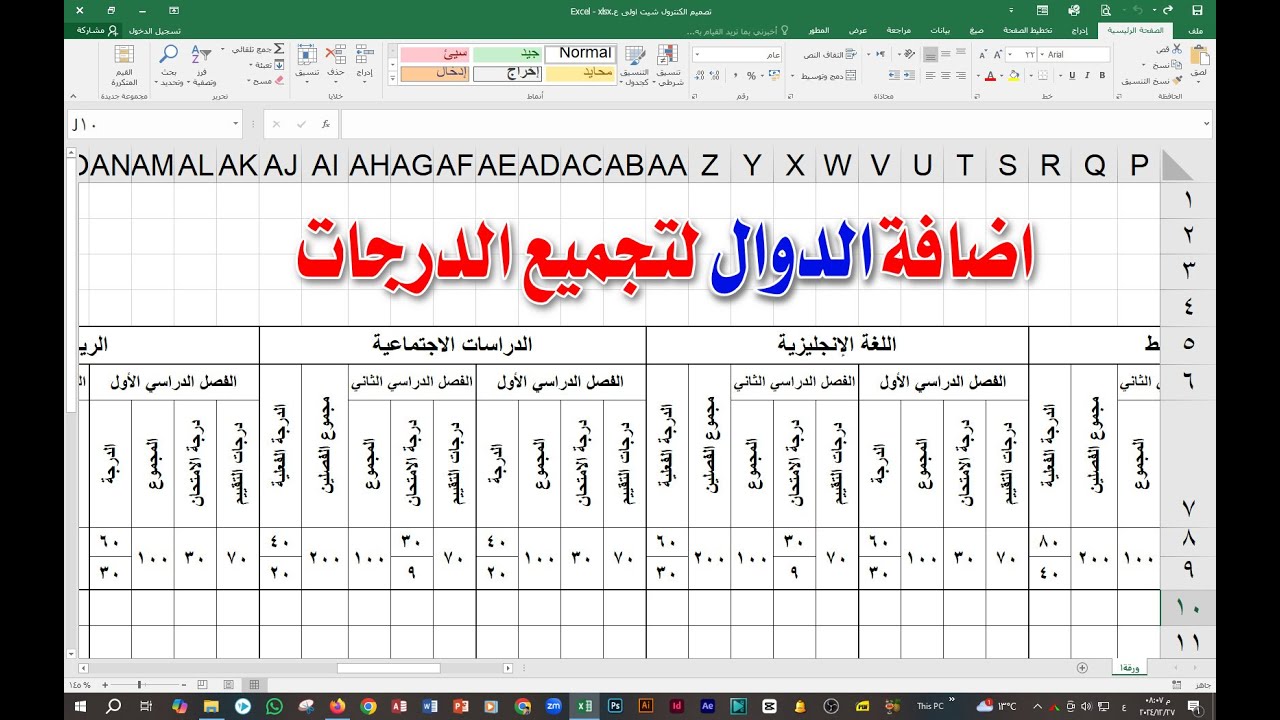Open the Font name Arial dropdown

pyautogui.click(x=1043, y=54)
